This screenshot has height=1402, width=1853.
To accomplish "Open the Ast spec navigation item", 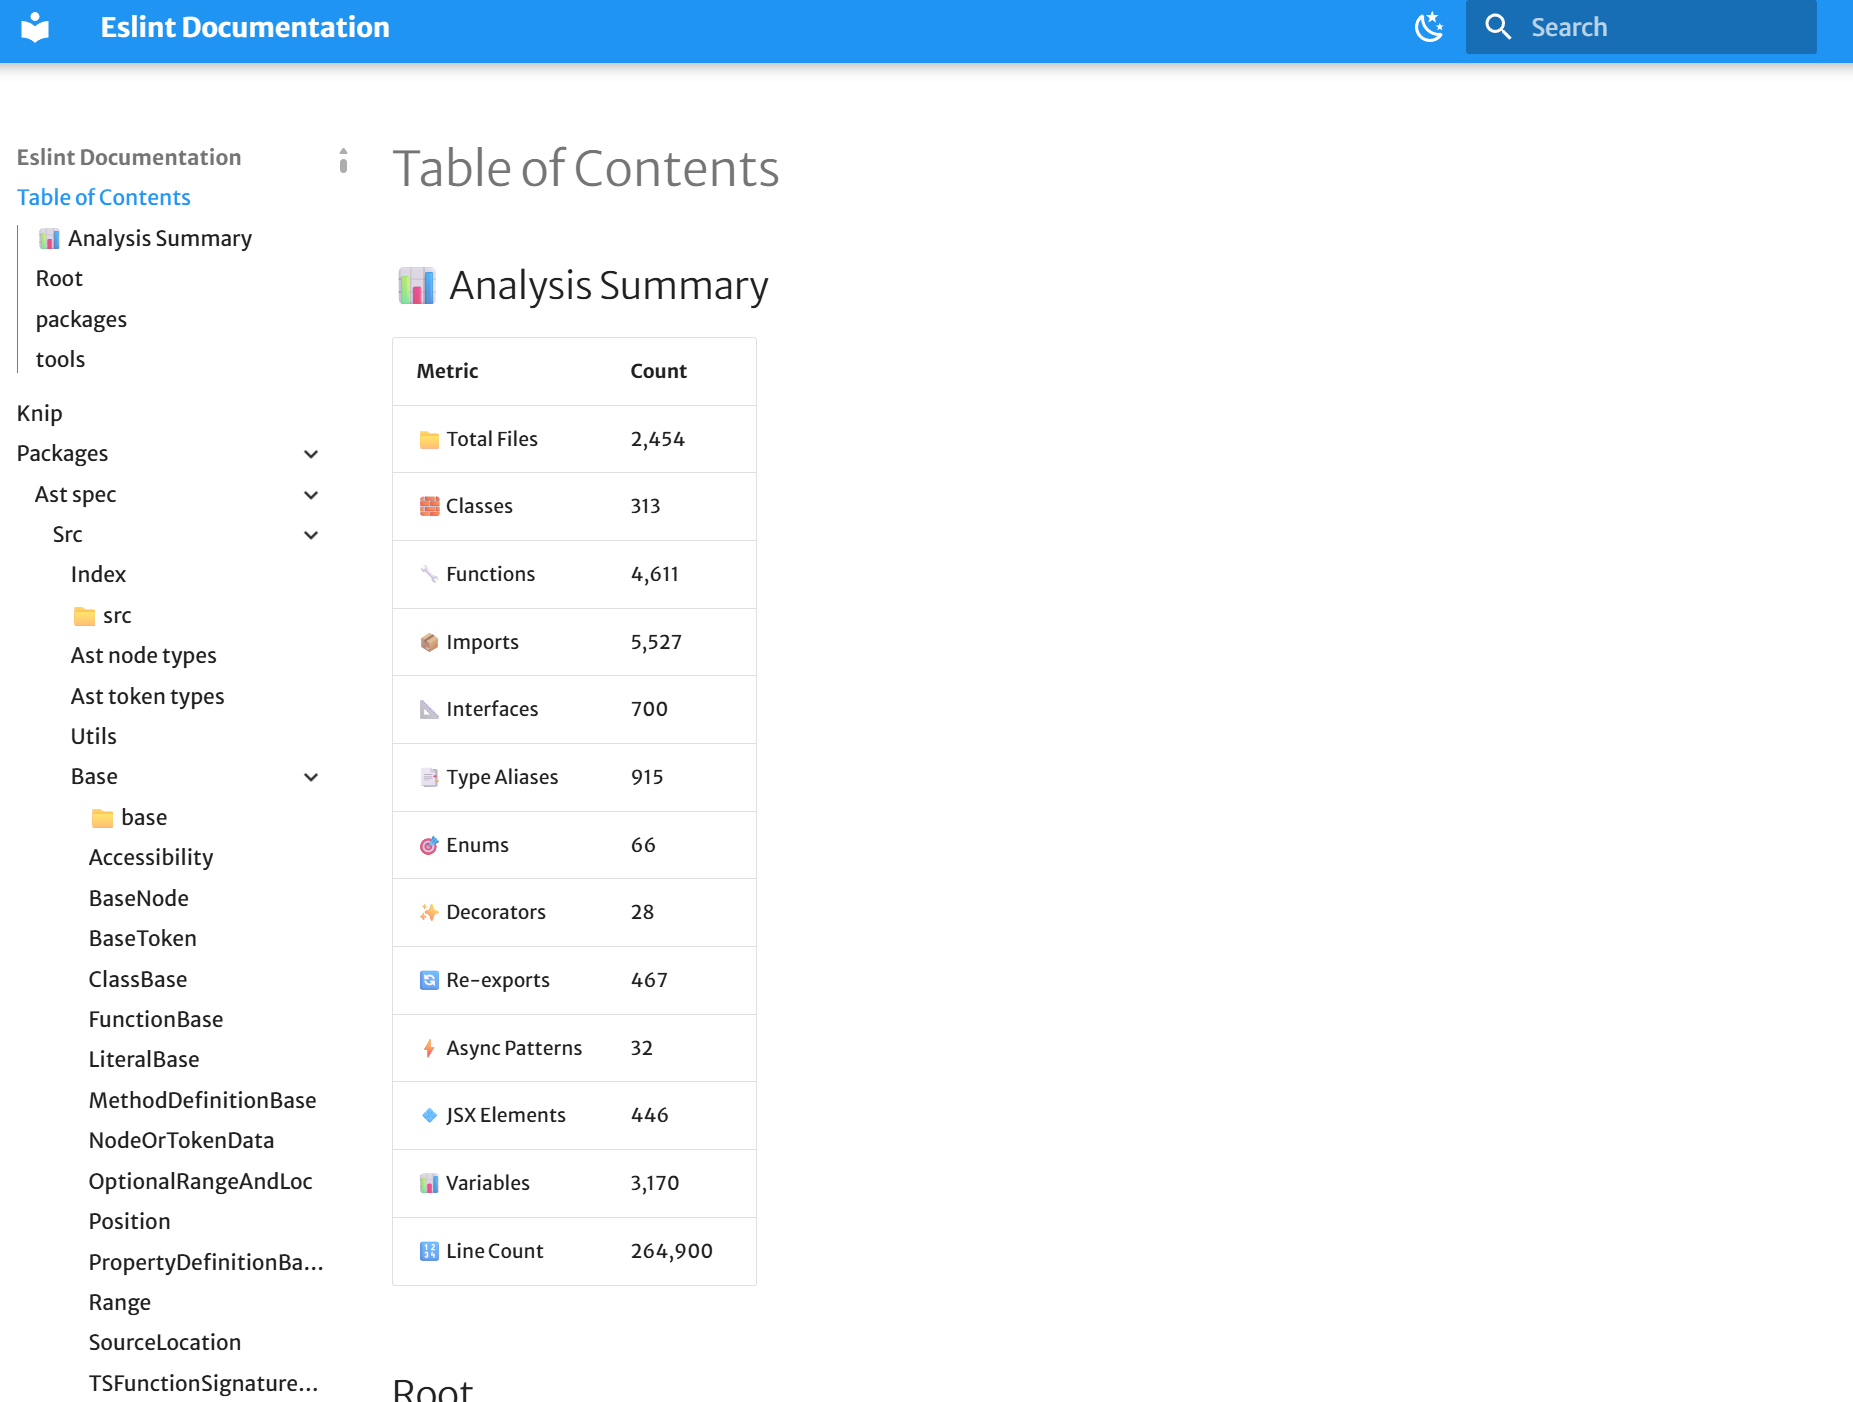I will (x=75, y=495).
